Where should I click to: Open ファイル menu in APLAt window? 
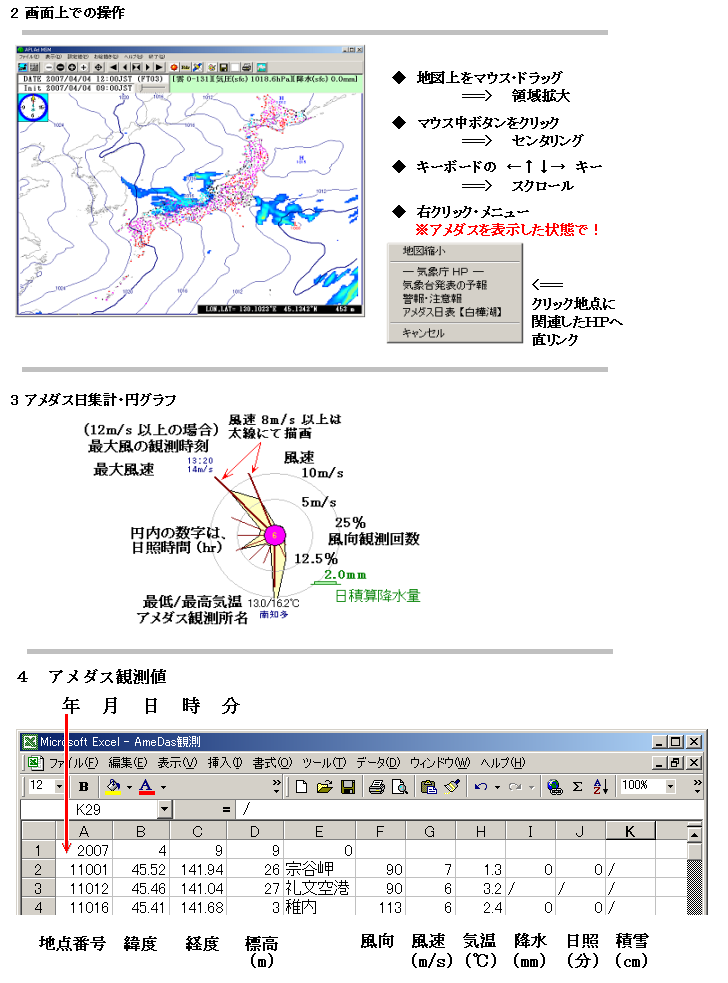28,56
